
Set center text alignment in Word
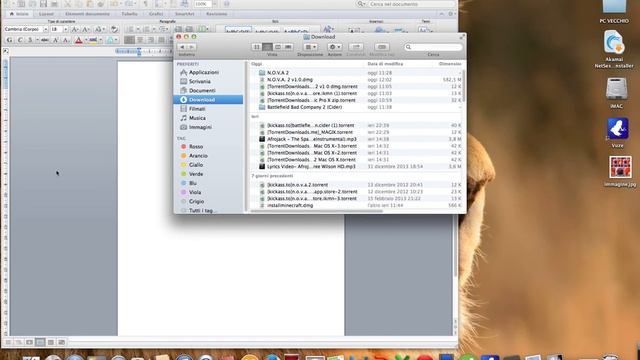(x=140, y=40)
